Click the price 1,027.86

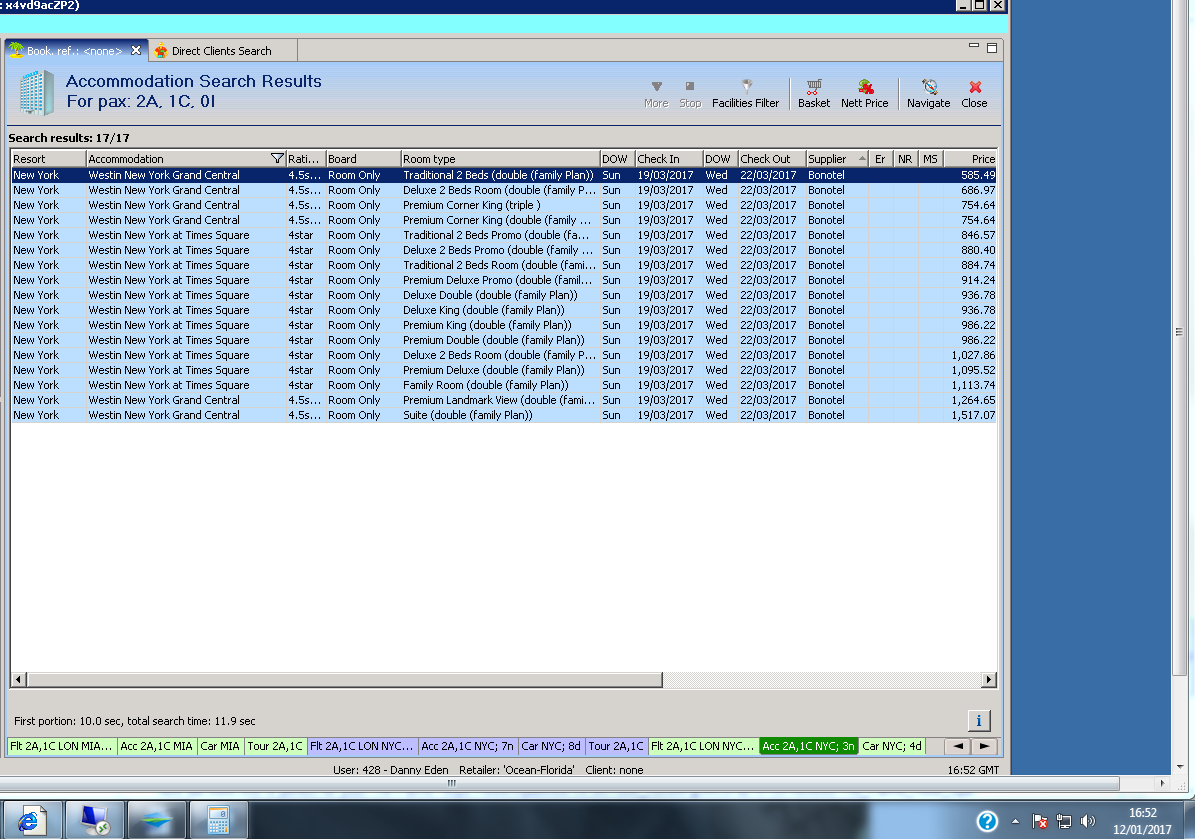pos(973,355)
